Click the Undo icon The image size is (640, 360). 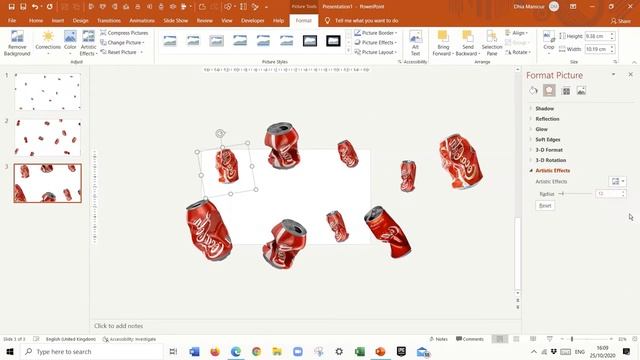coord(35,7)
